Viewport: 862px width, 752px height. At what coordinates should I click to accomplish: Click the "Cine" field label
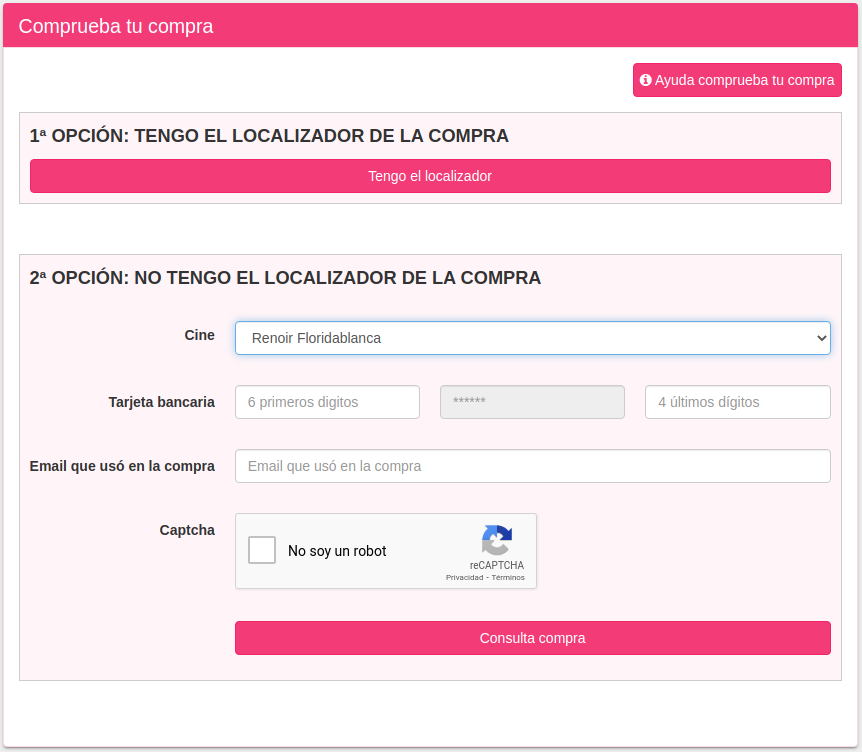[x=199, y=335]
